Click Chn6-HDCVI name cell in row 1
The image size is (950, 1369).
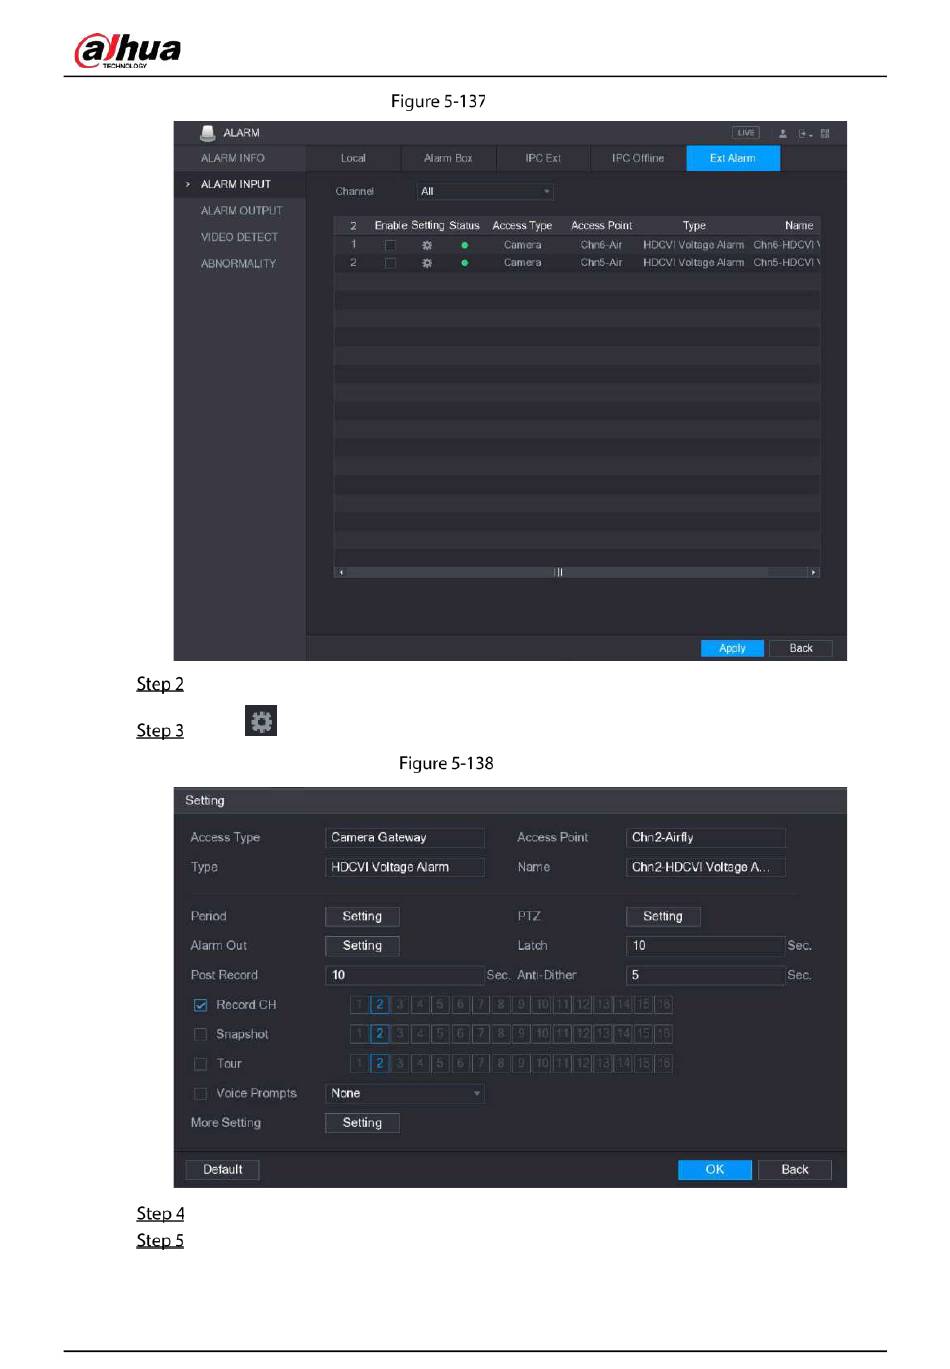[786, 245]
